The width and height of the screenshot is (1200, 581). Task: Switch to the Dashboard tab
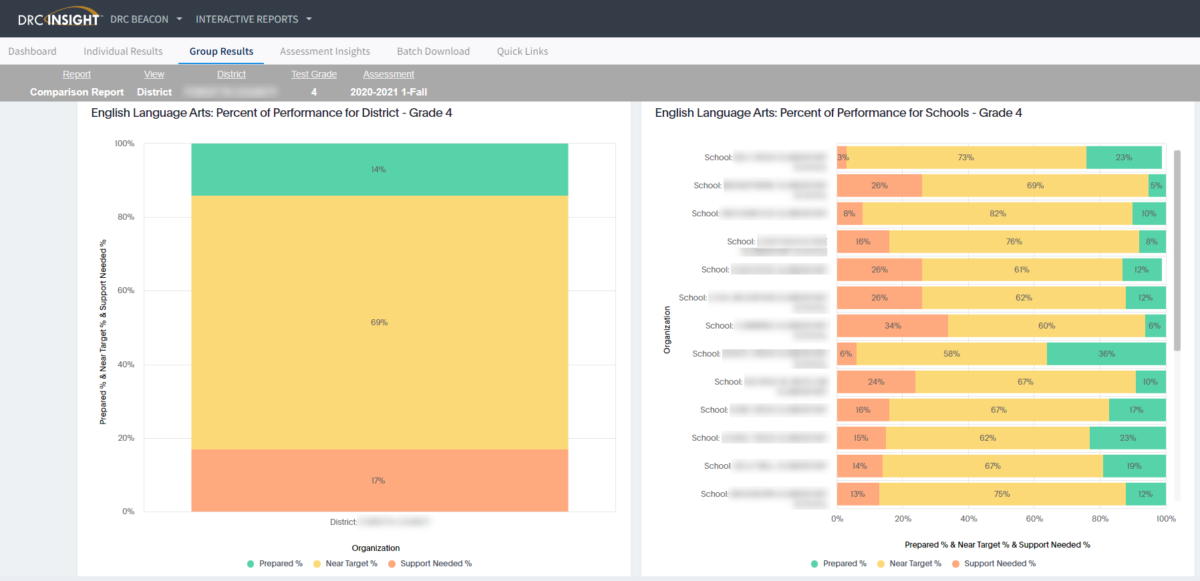click(x=32, y=51)
